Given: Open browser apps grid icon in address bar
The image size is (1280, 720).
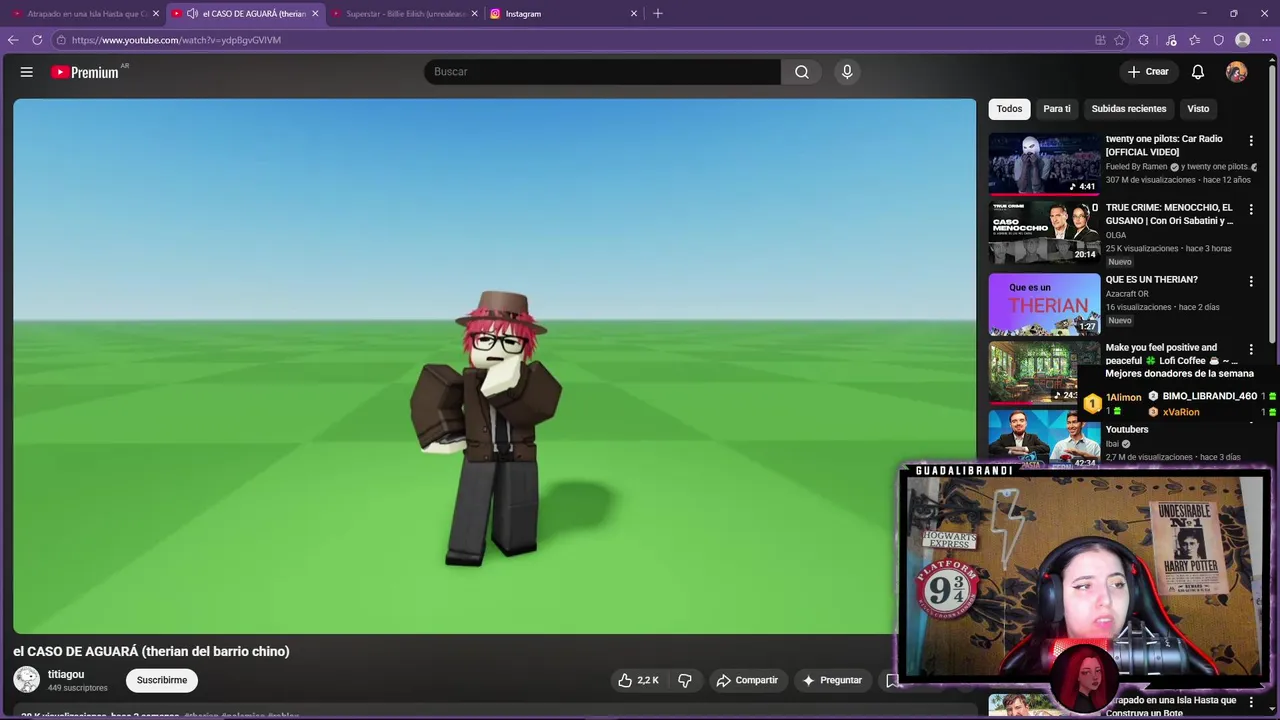Looking at the screenshot, I should pyautogui.click(x=1100, y=40).
